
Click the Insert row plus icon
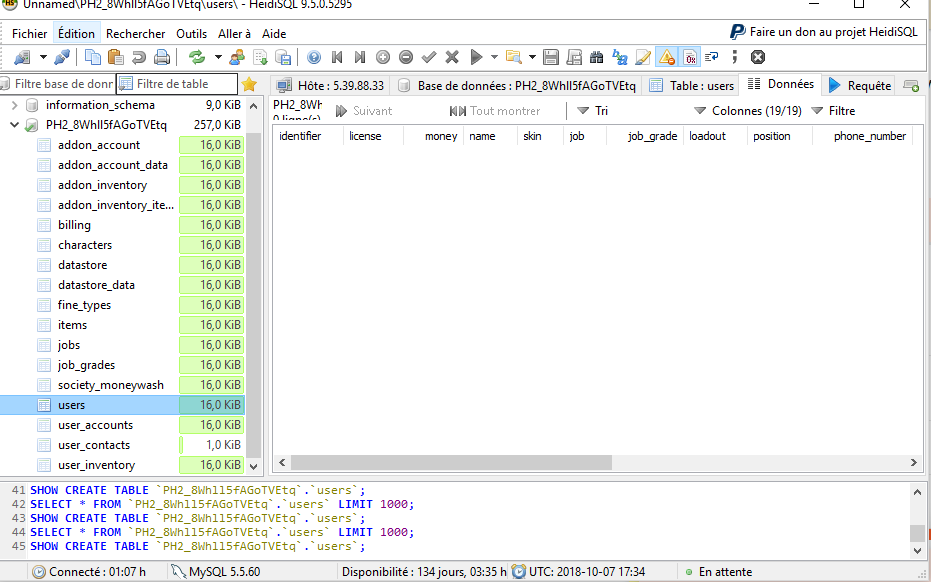pos(383,57)
